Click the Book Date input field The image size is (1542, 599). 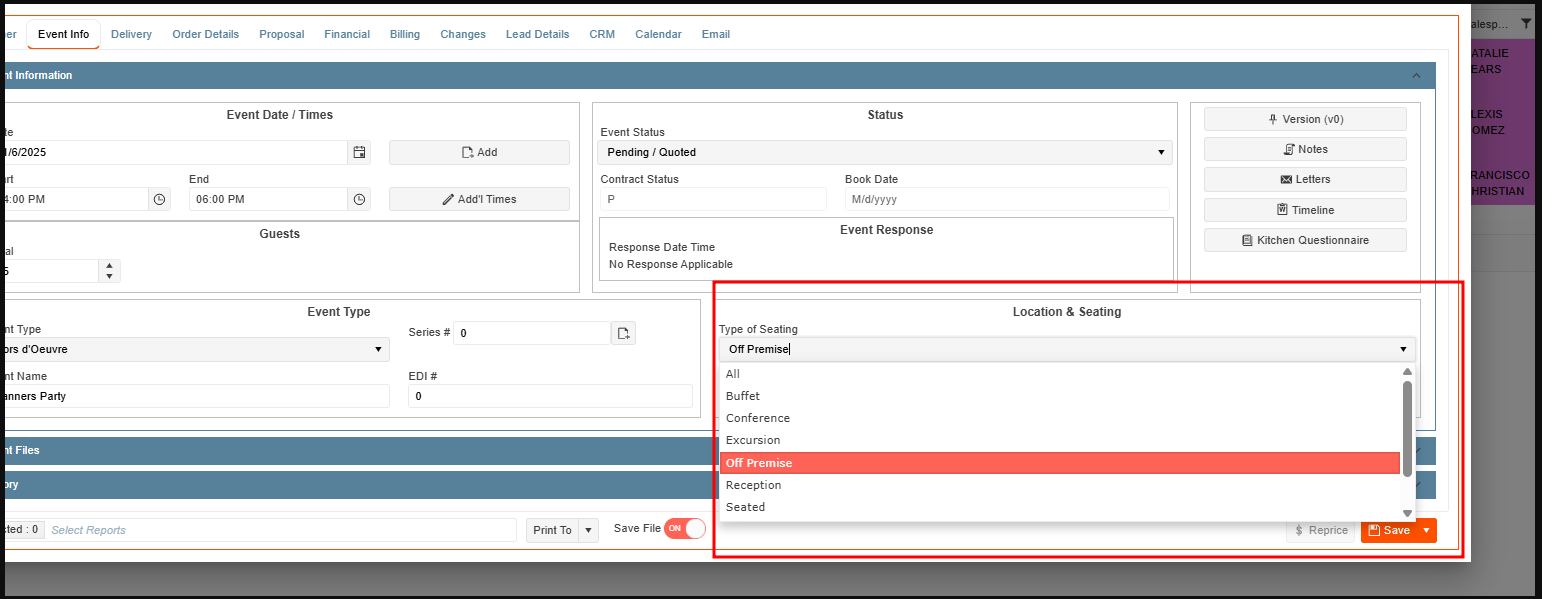pos(1005,199)
